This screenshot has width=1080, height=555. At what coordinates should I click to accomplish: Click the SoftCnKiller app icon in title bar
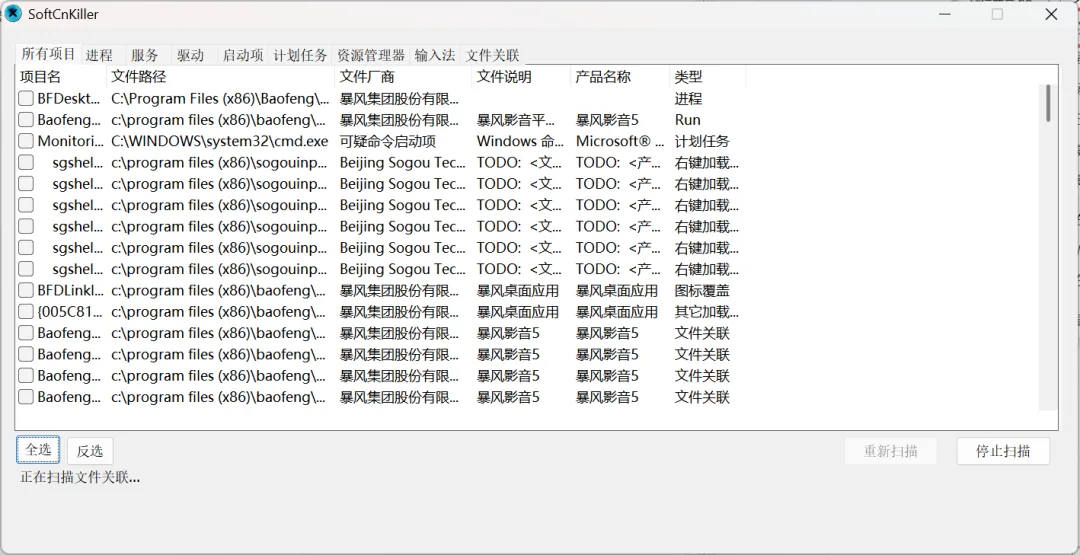point(13,14)
